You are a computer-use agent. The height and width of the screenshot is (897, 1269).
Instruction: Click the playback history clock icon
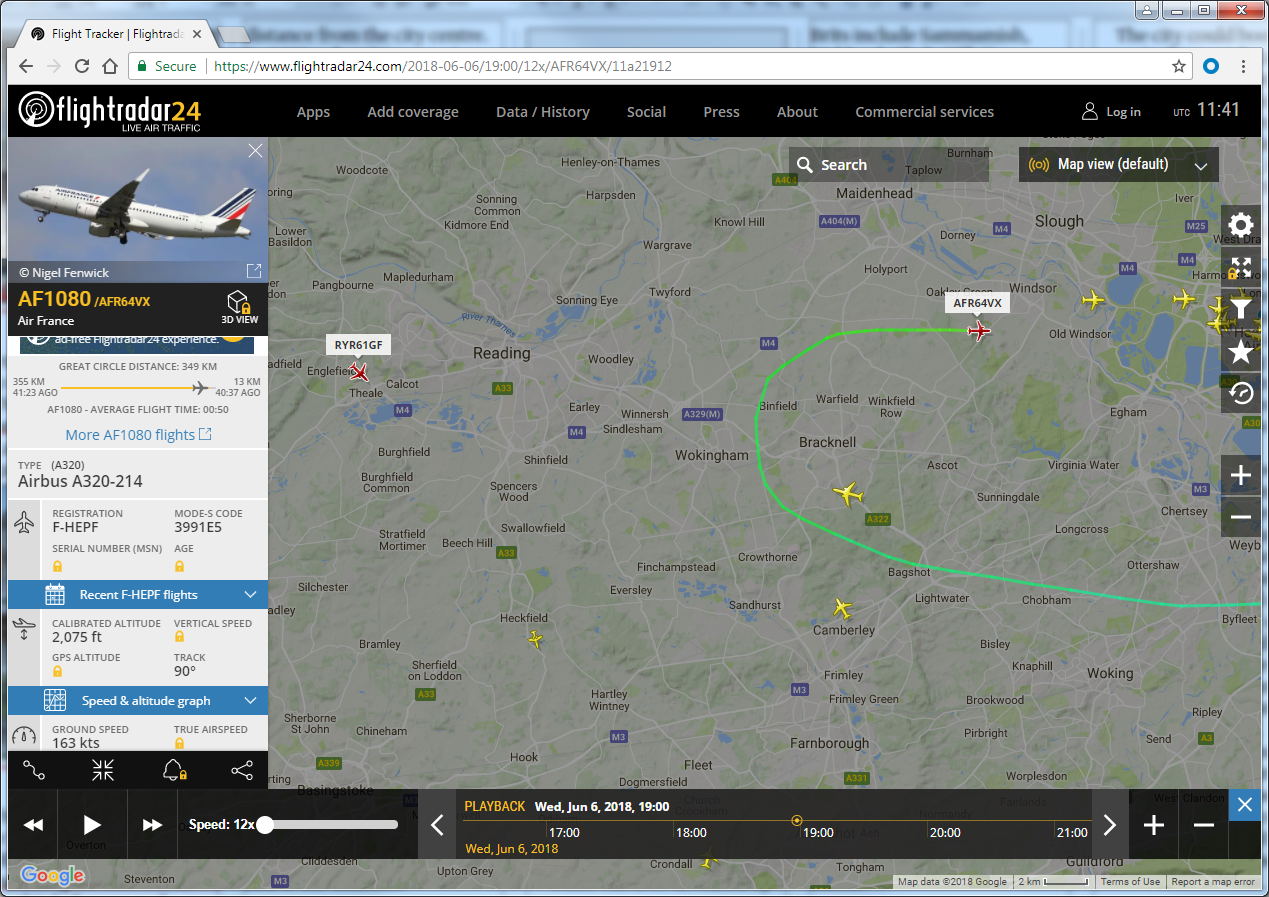pos(1241,393)
